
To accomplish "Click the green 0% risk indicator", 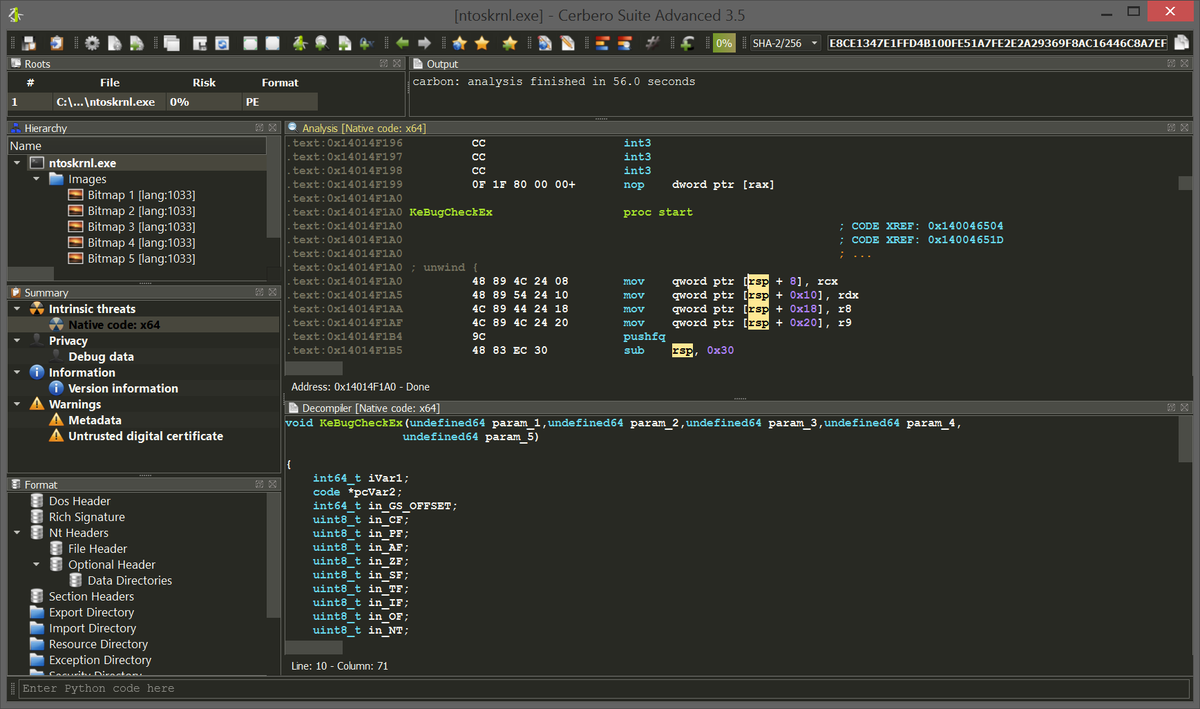I will (723, 43).
